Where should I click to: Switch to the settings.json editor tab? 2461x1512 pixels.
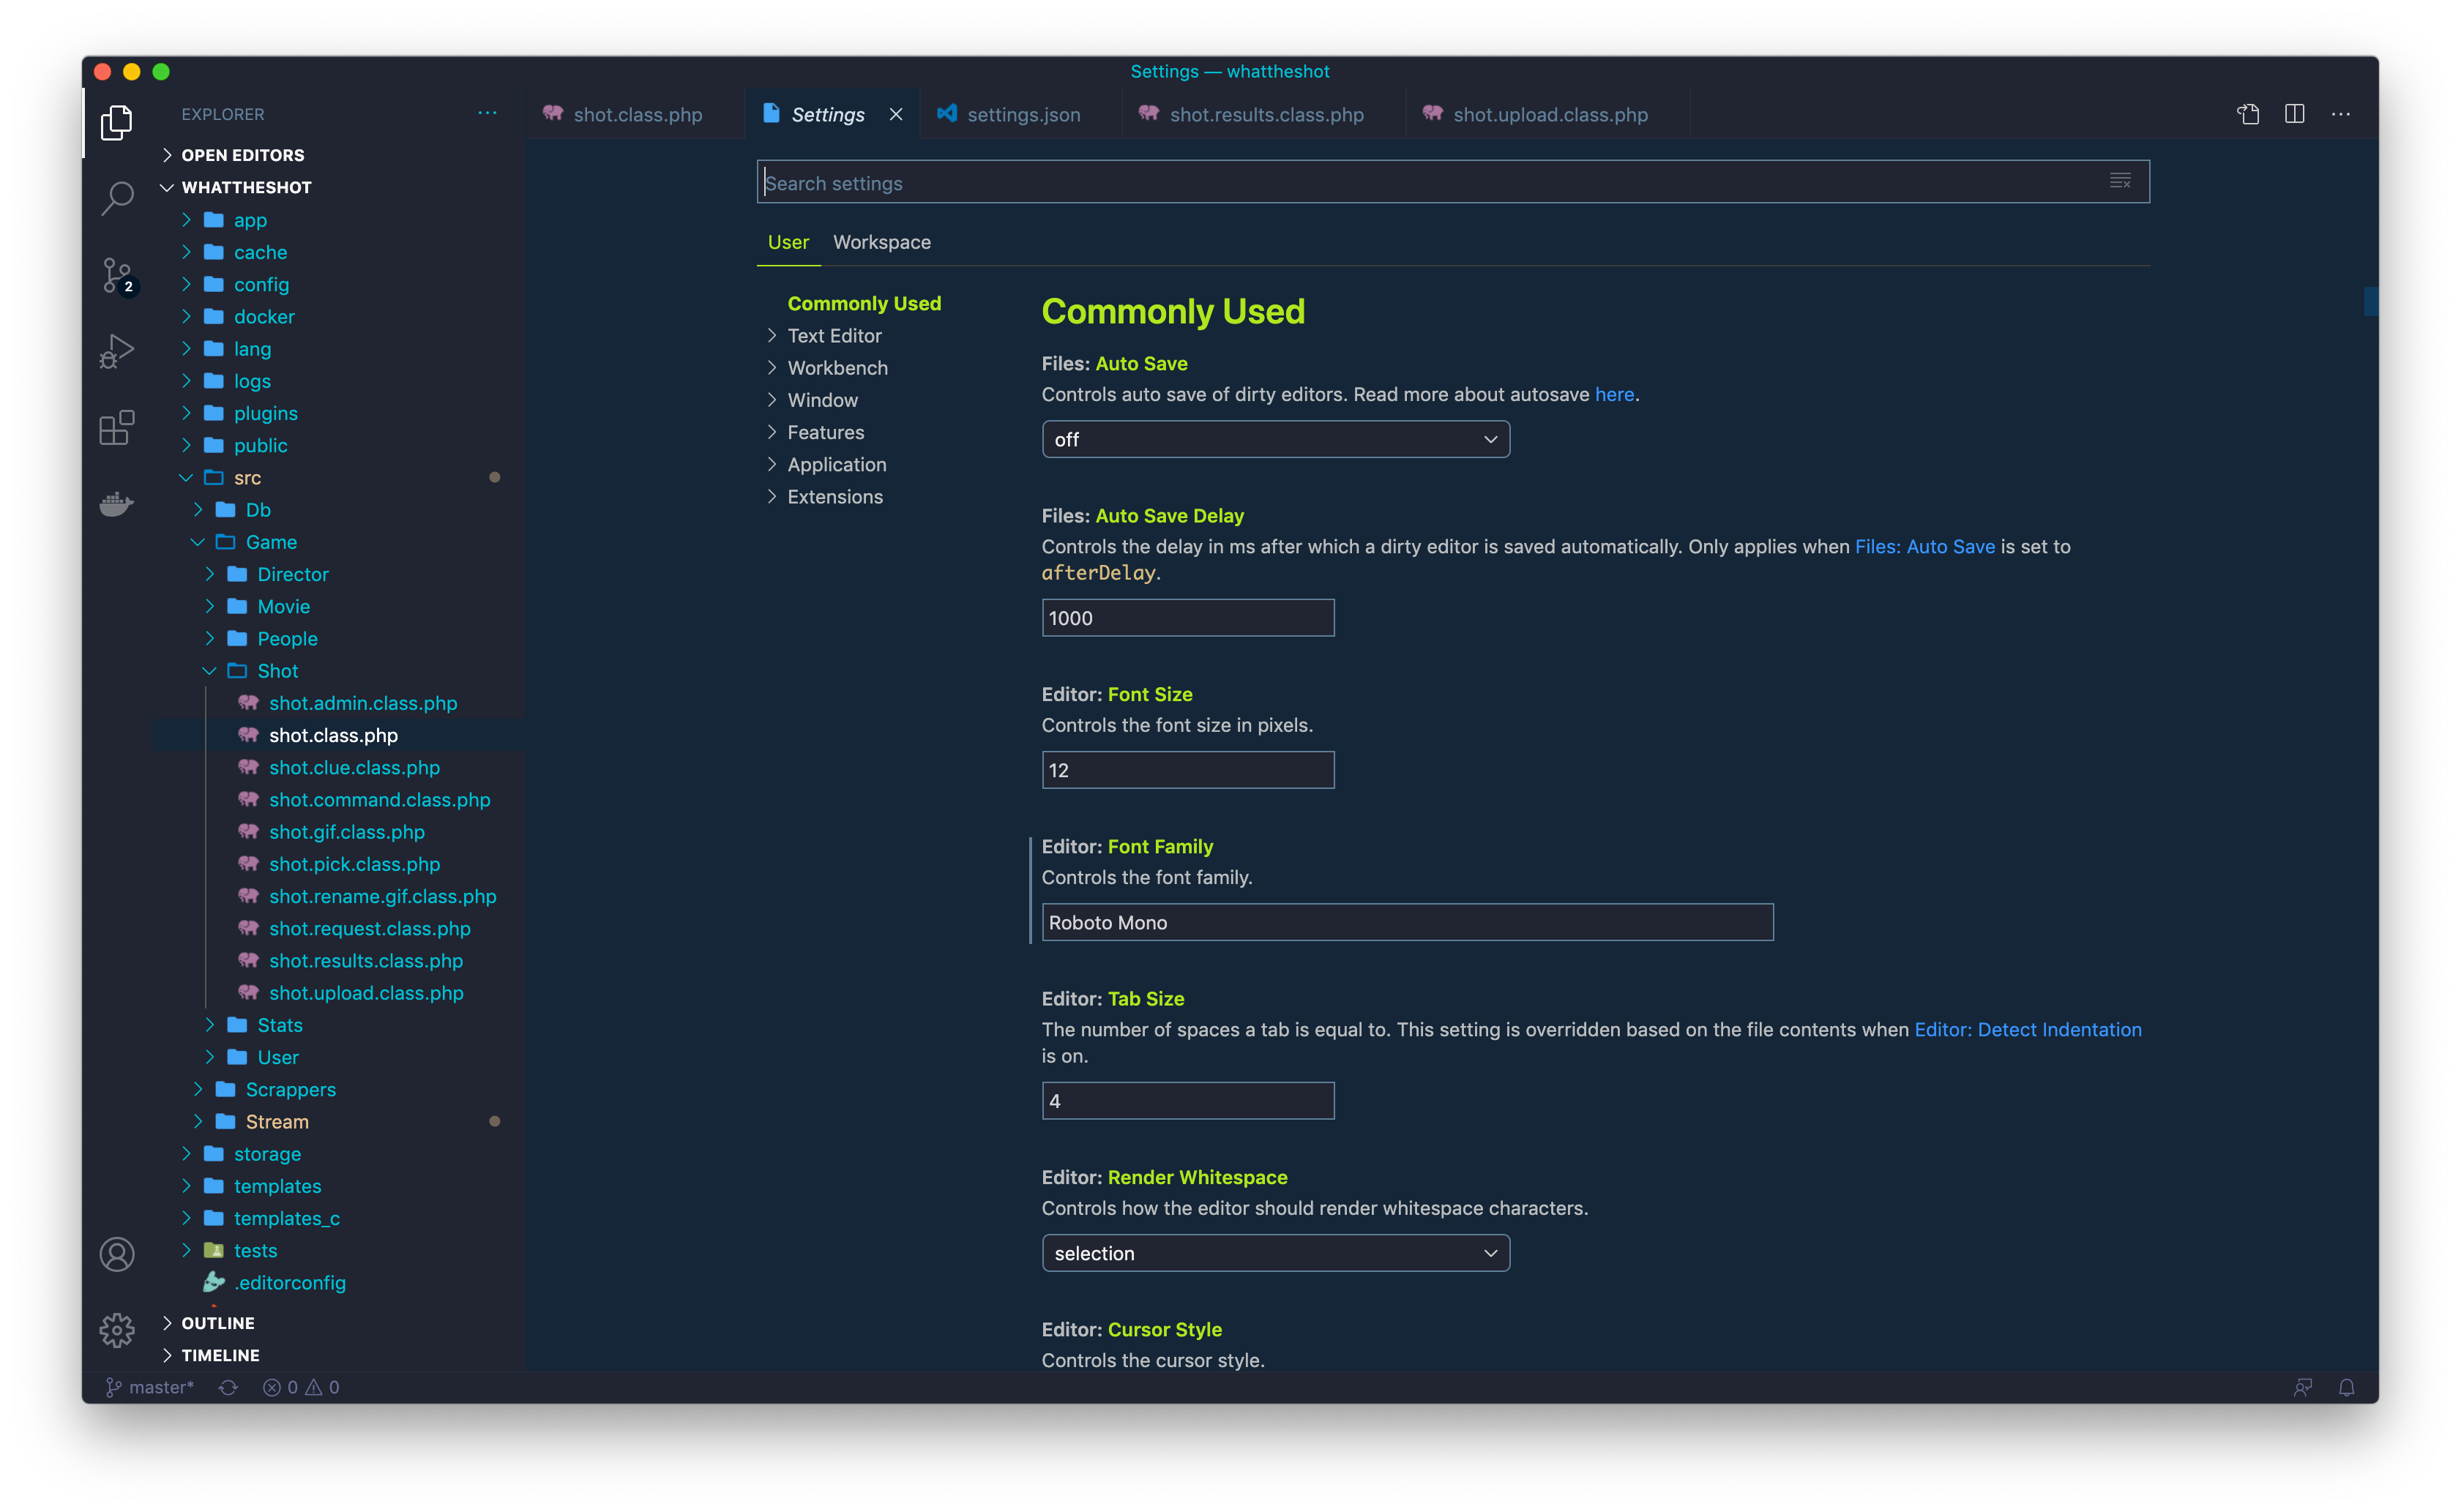[1022, 115]
